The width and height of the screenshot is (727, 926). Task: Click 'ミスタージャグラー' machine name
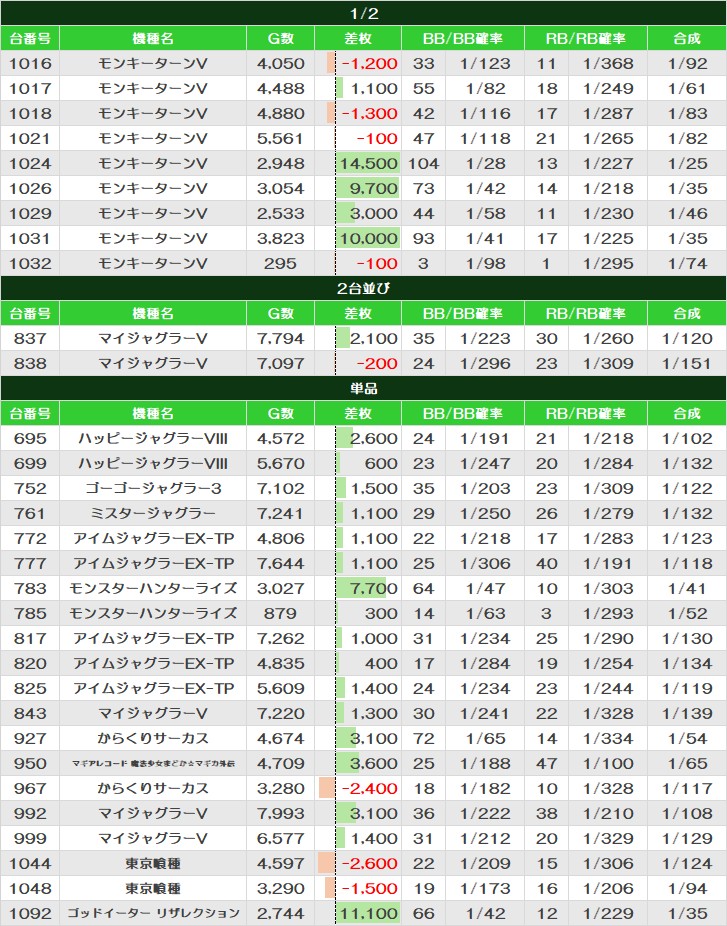(x=153, y=513)
